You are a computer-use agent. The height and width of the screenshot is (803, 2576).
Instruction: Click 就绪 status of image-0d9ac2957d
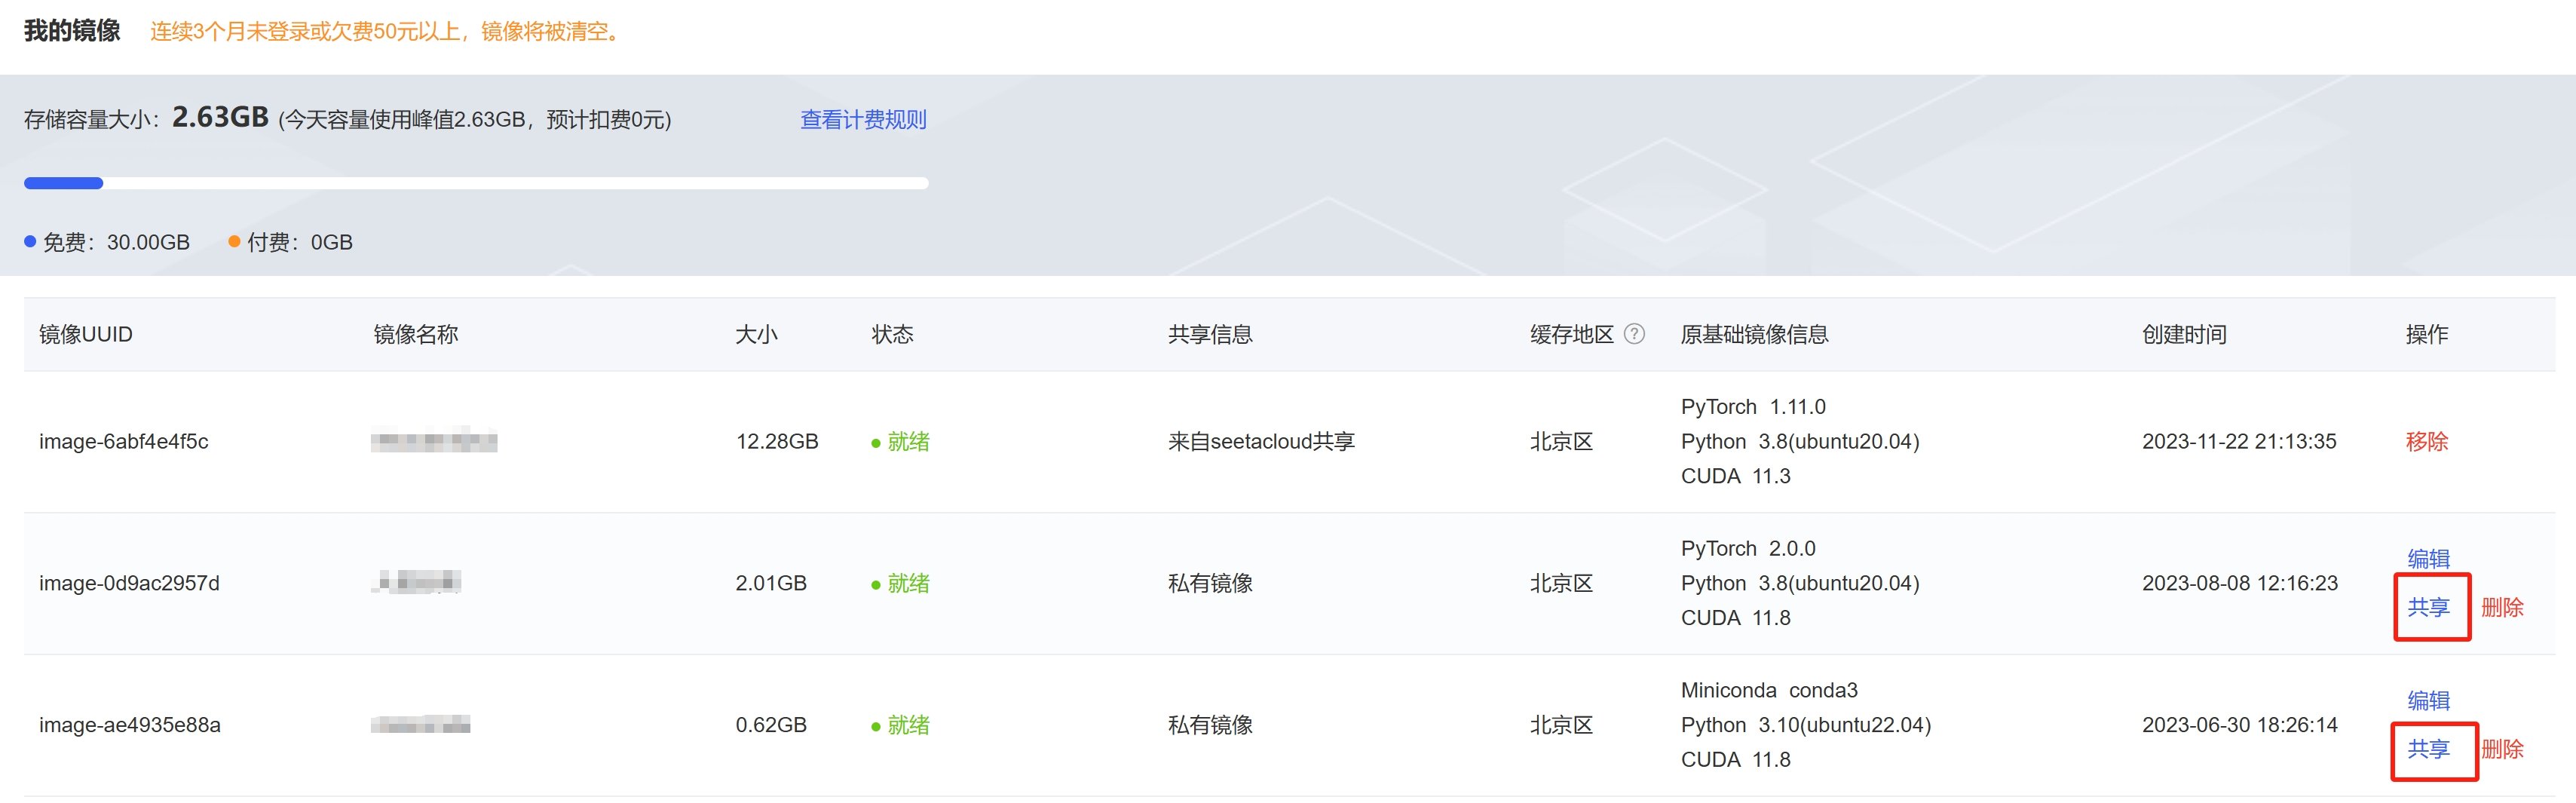[x=901, y=583]
